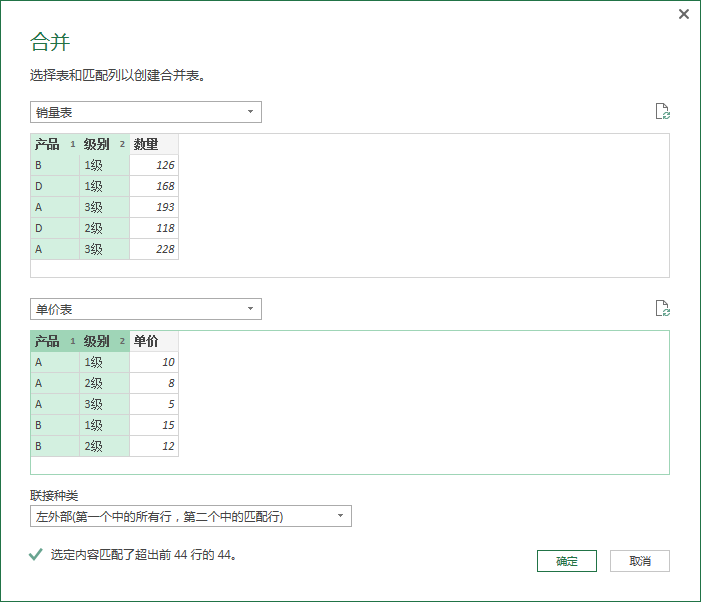Click the 126 quantity cell in 销量表

[x=154, y=165]
